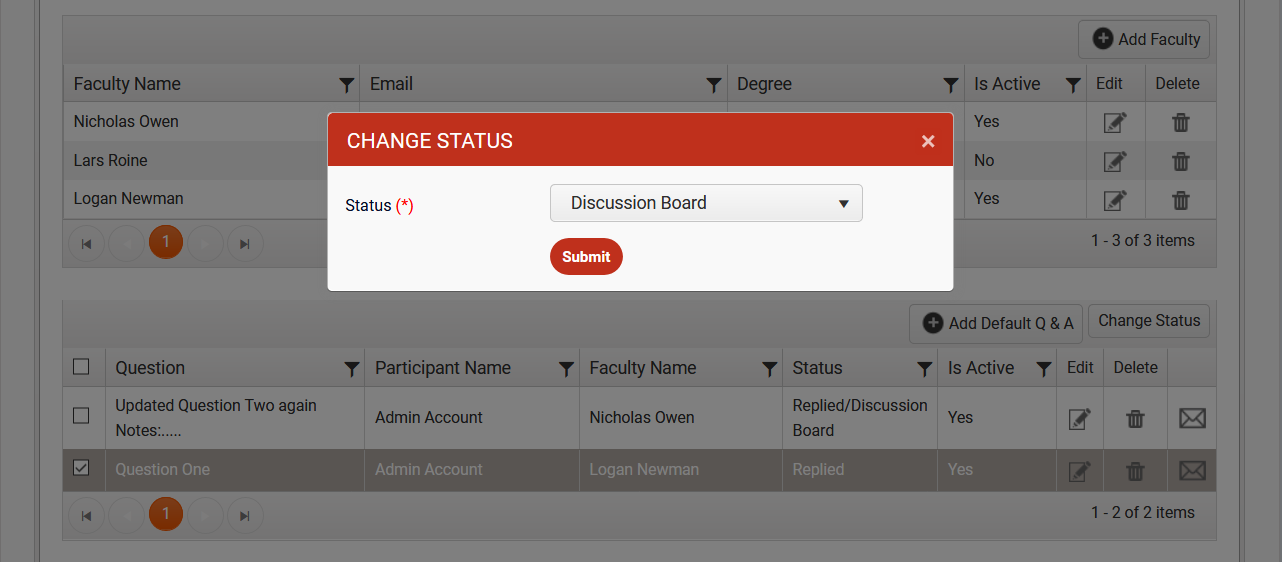The width and height of the screenshot is (1282, 562).
Task: Open the Participant Name filter dropdown
Action: (x=566, y=369)
